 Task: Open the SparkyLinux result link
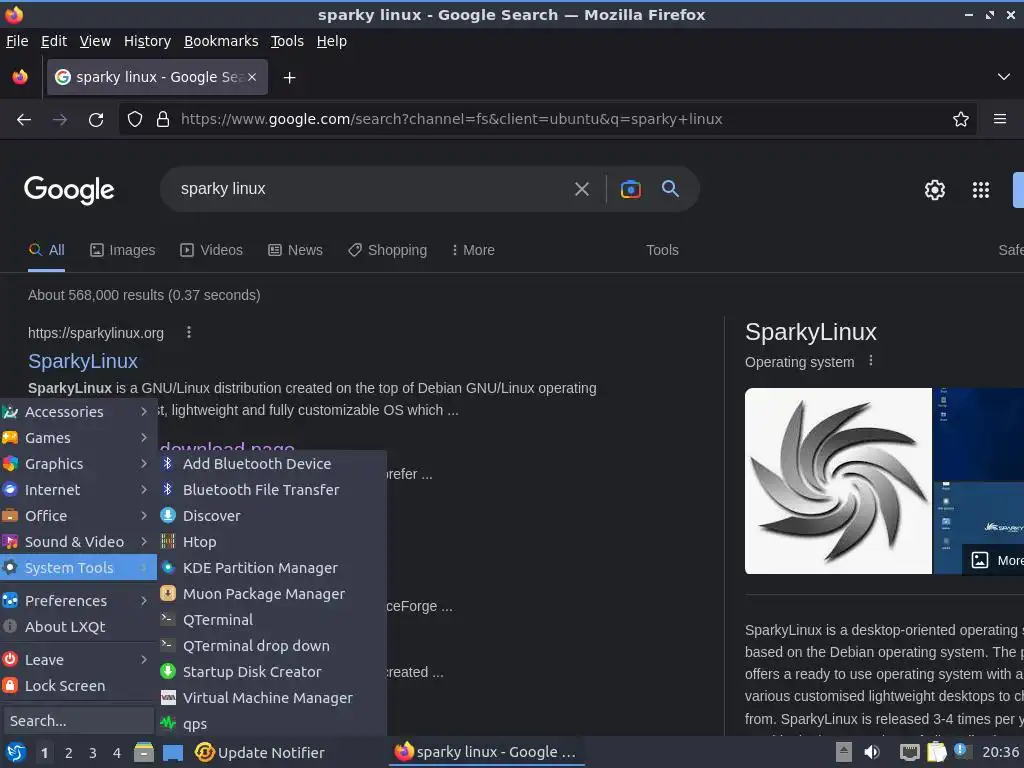(83, 361)
